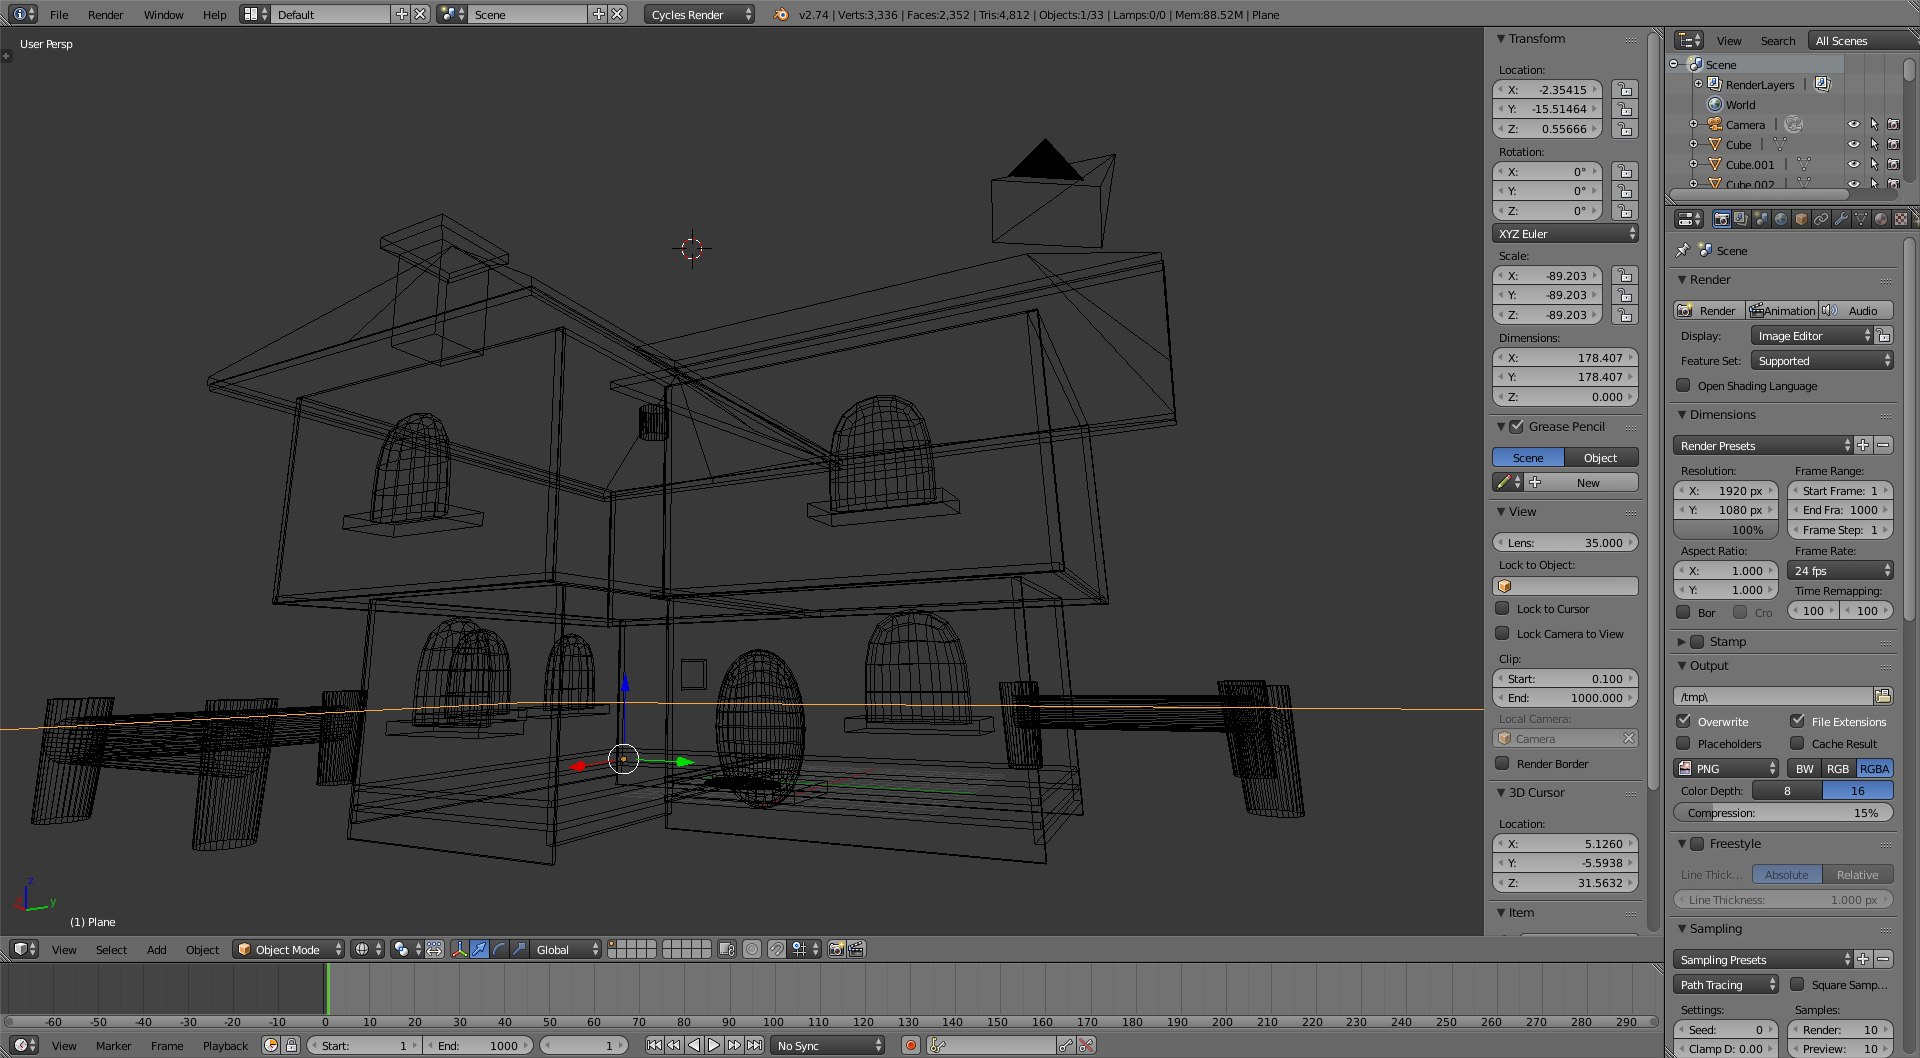The width and height of the screenshot is (1920, 1058).
Task: Enable Open Shading Language checkbox
Action: [1683, 385]
